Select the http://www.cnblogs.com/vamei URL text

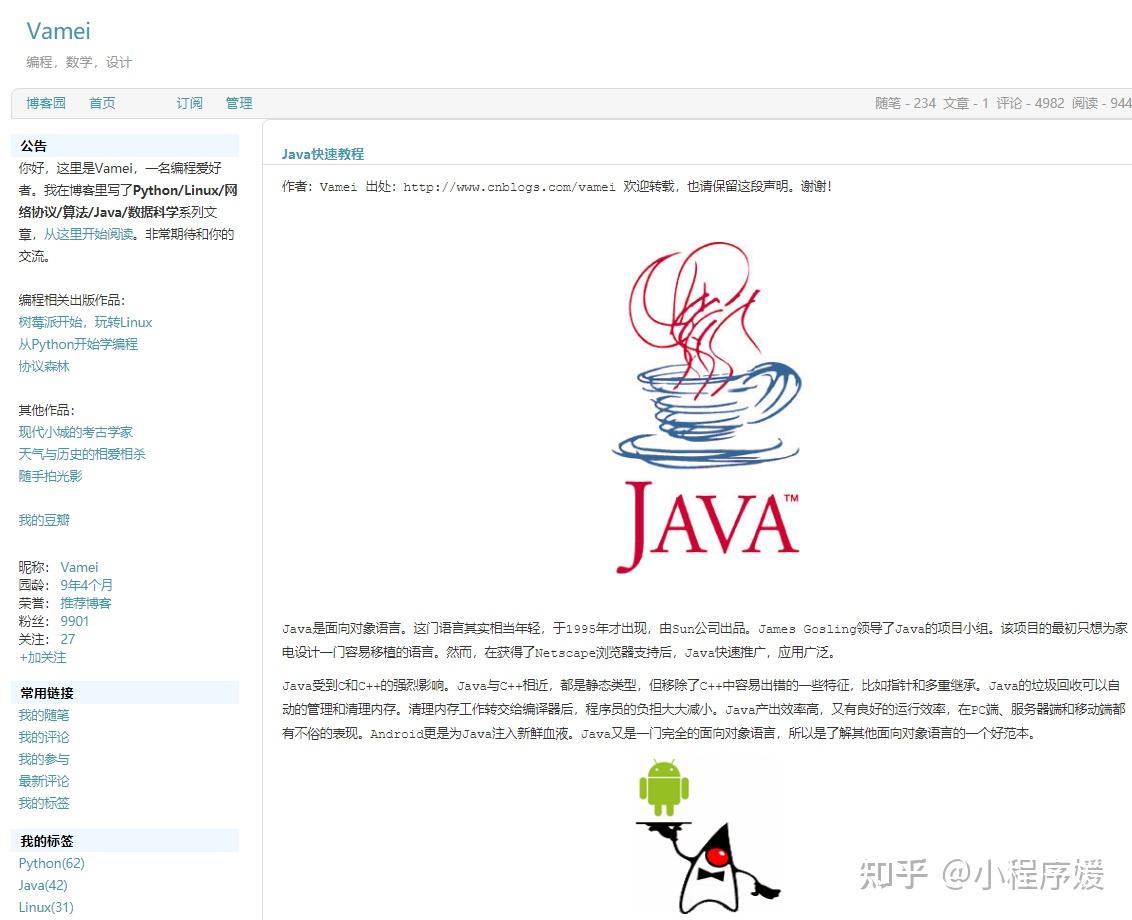509,187
